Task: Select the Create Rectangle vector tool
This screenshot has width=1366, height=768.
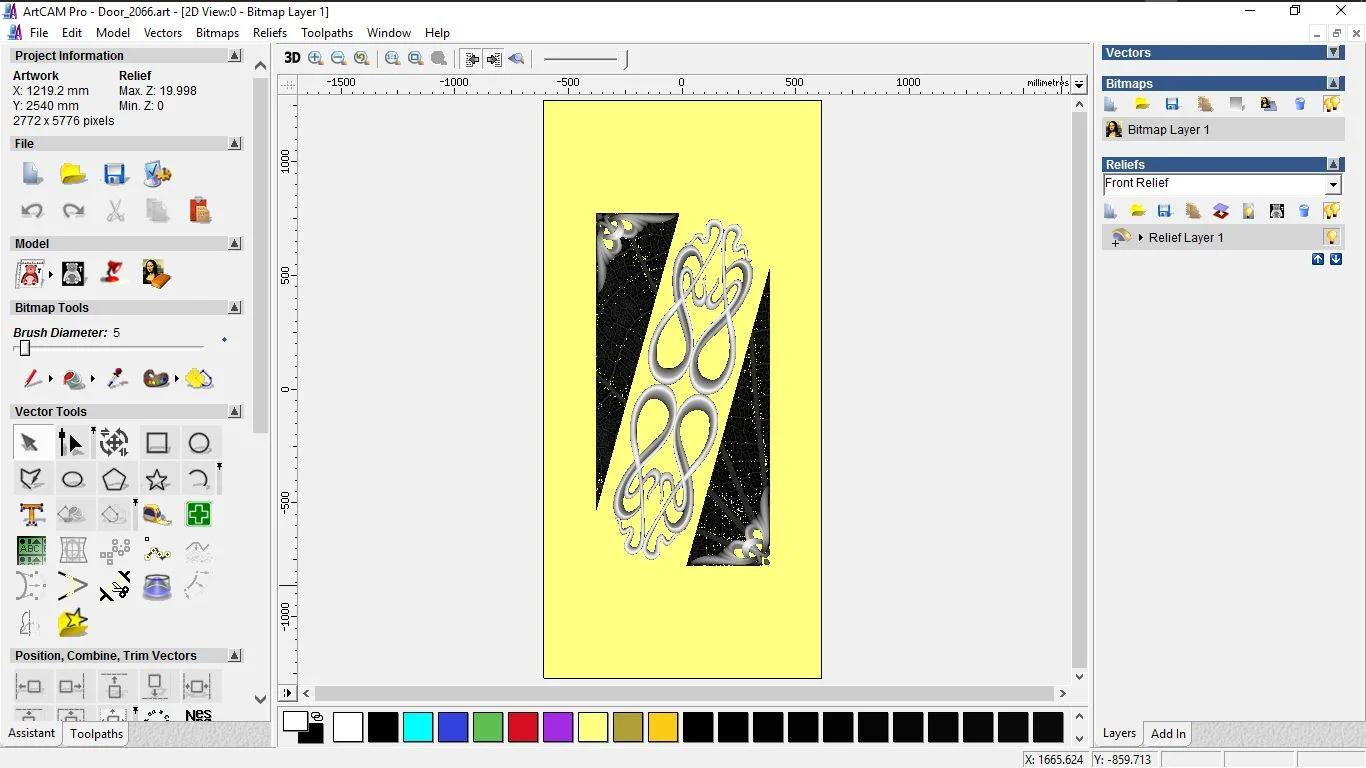Action: (157, 442)
